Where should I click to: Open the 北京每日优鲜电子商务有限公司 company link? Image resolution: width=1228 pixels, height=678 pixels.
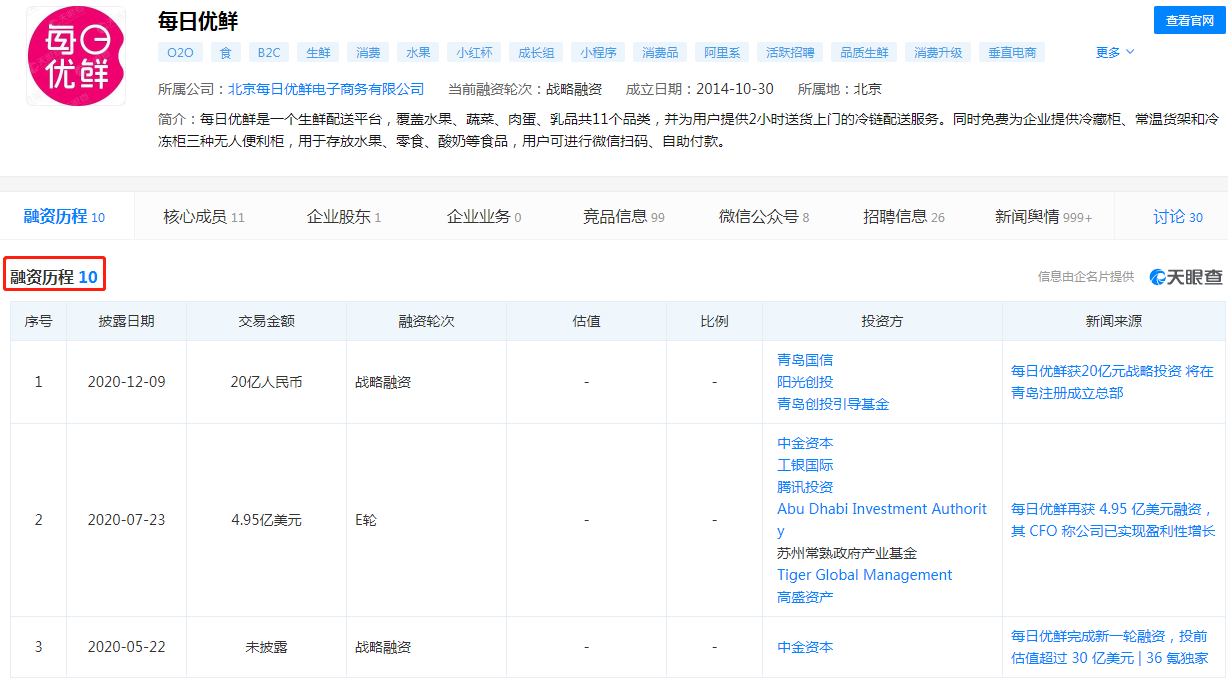point(326,89)
